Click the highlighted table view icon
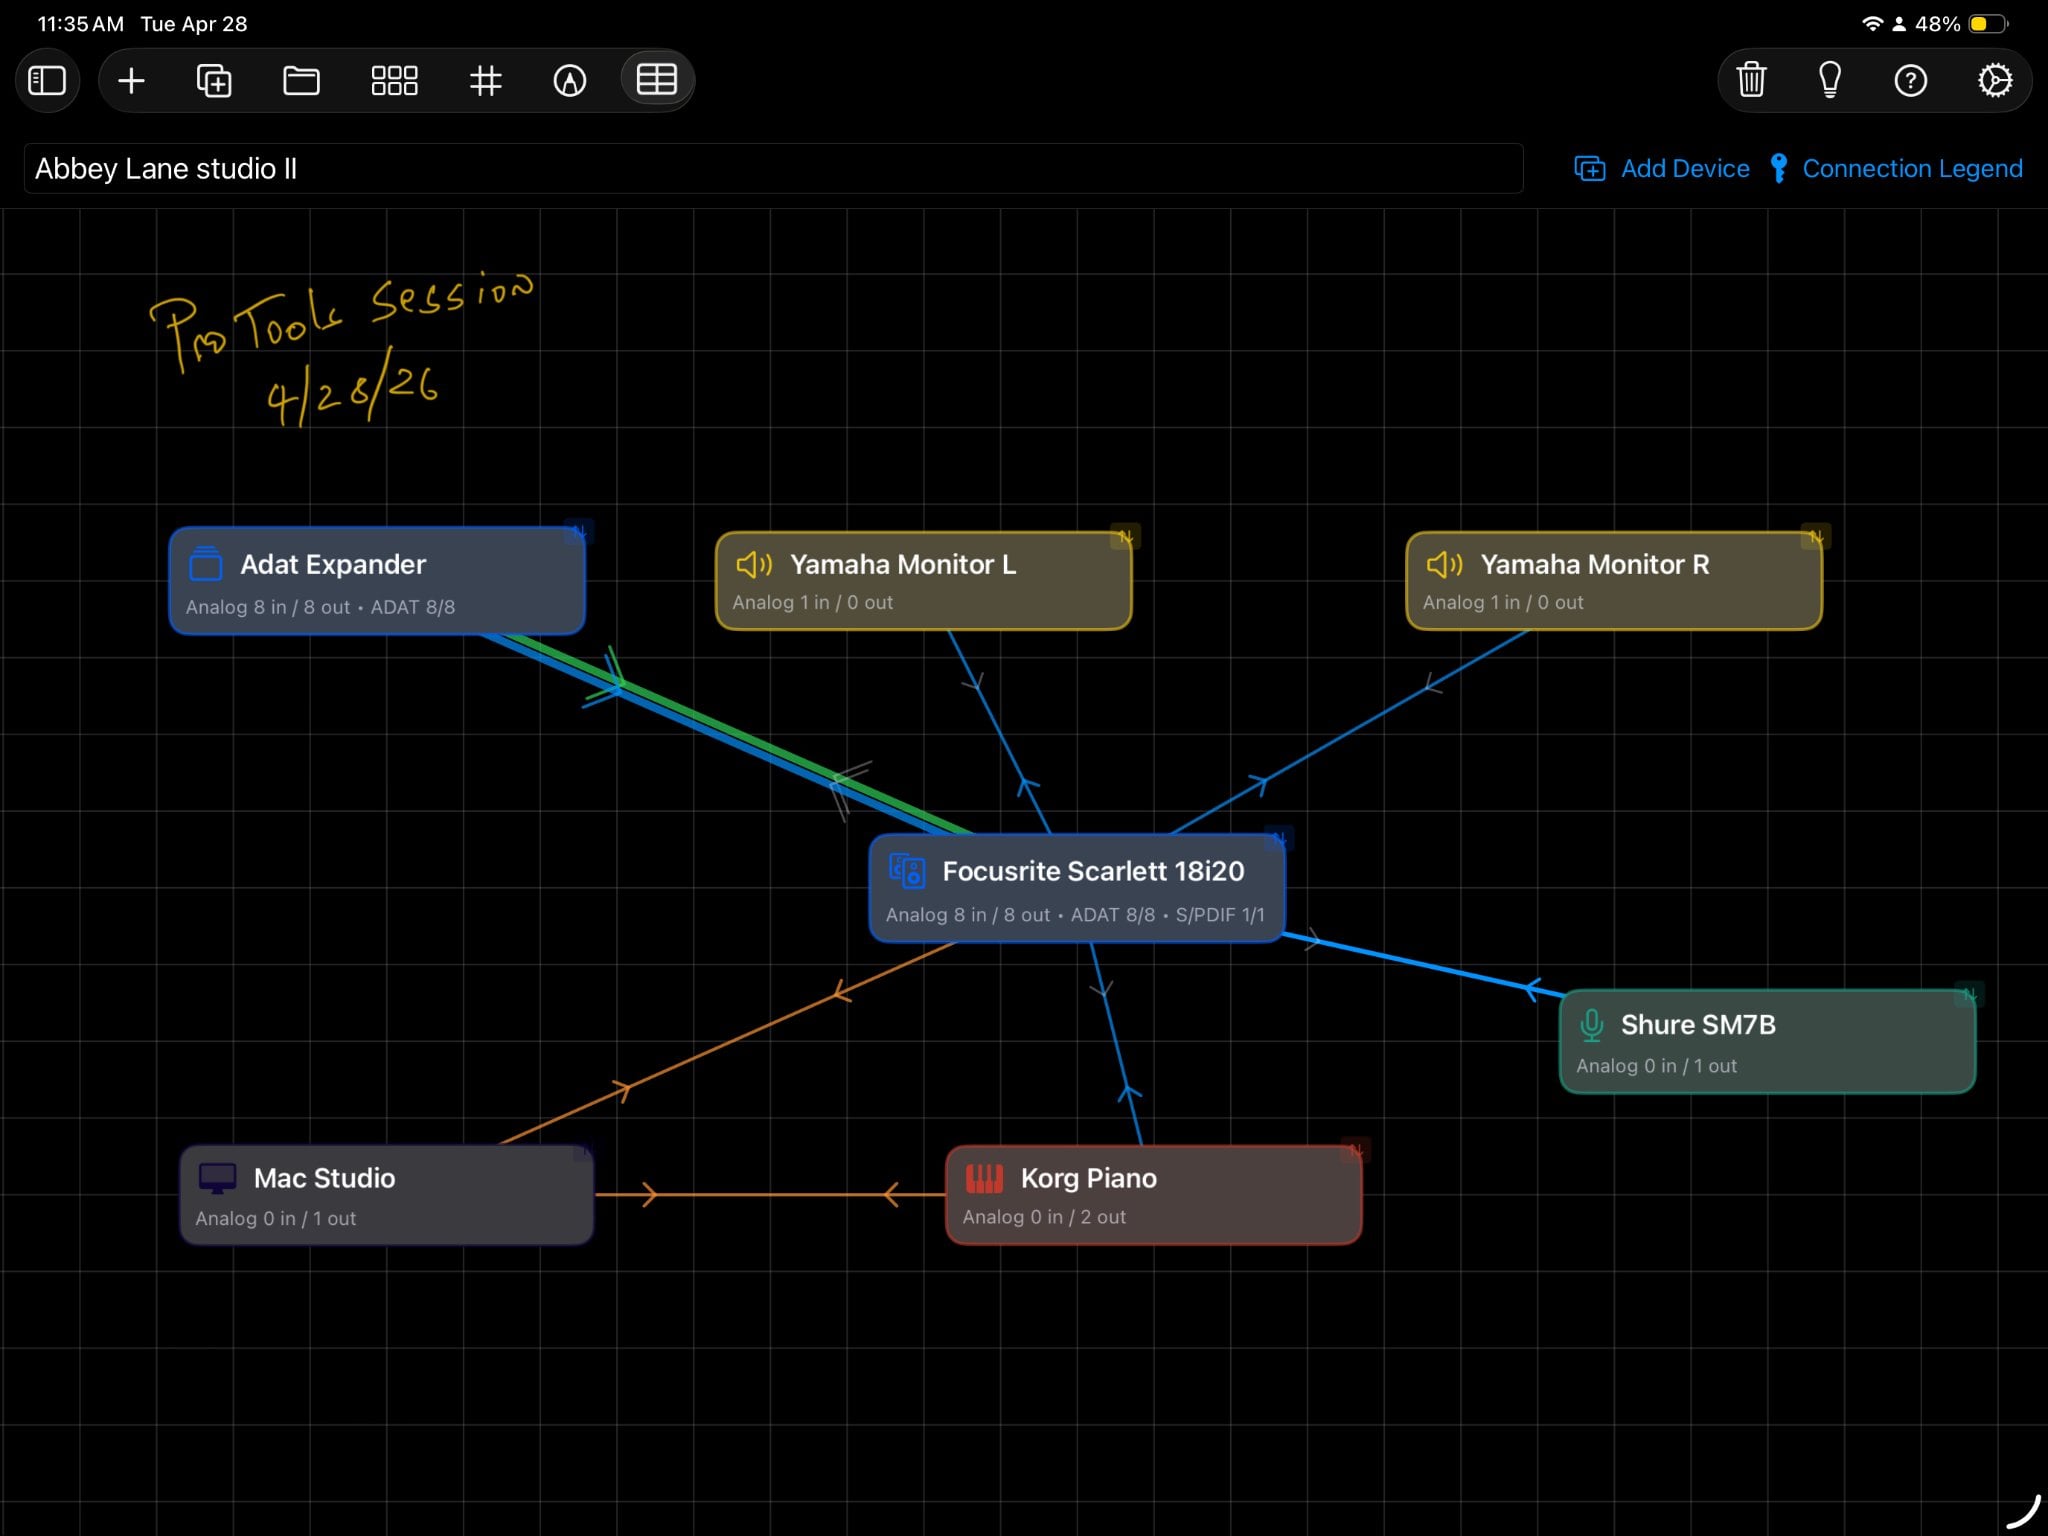This screenshot has height=1536, width=2048. pos(657,79)
